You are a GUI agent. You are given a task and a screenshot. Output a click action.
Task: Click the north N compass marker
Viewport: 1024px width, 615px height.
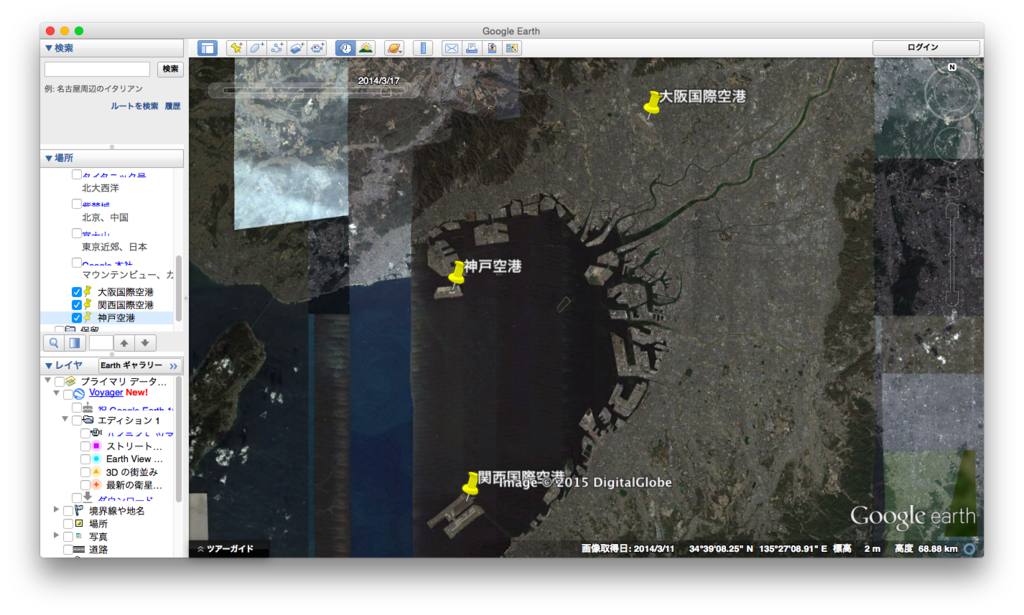(952, 67)
